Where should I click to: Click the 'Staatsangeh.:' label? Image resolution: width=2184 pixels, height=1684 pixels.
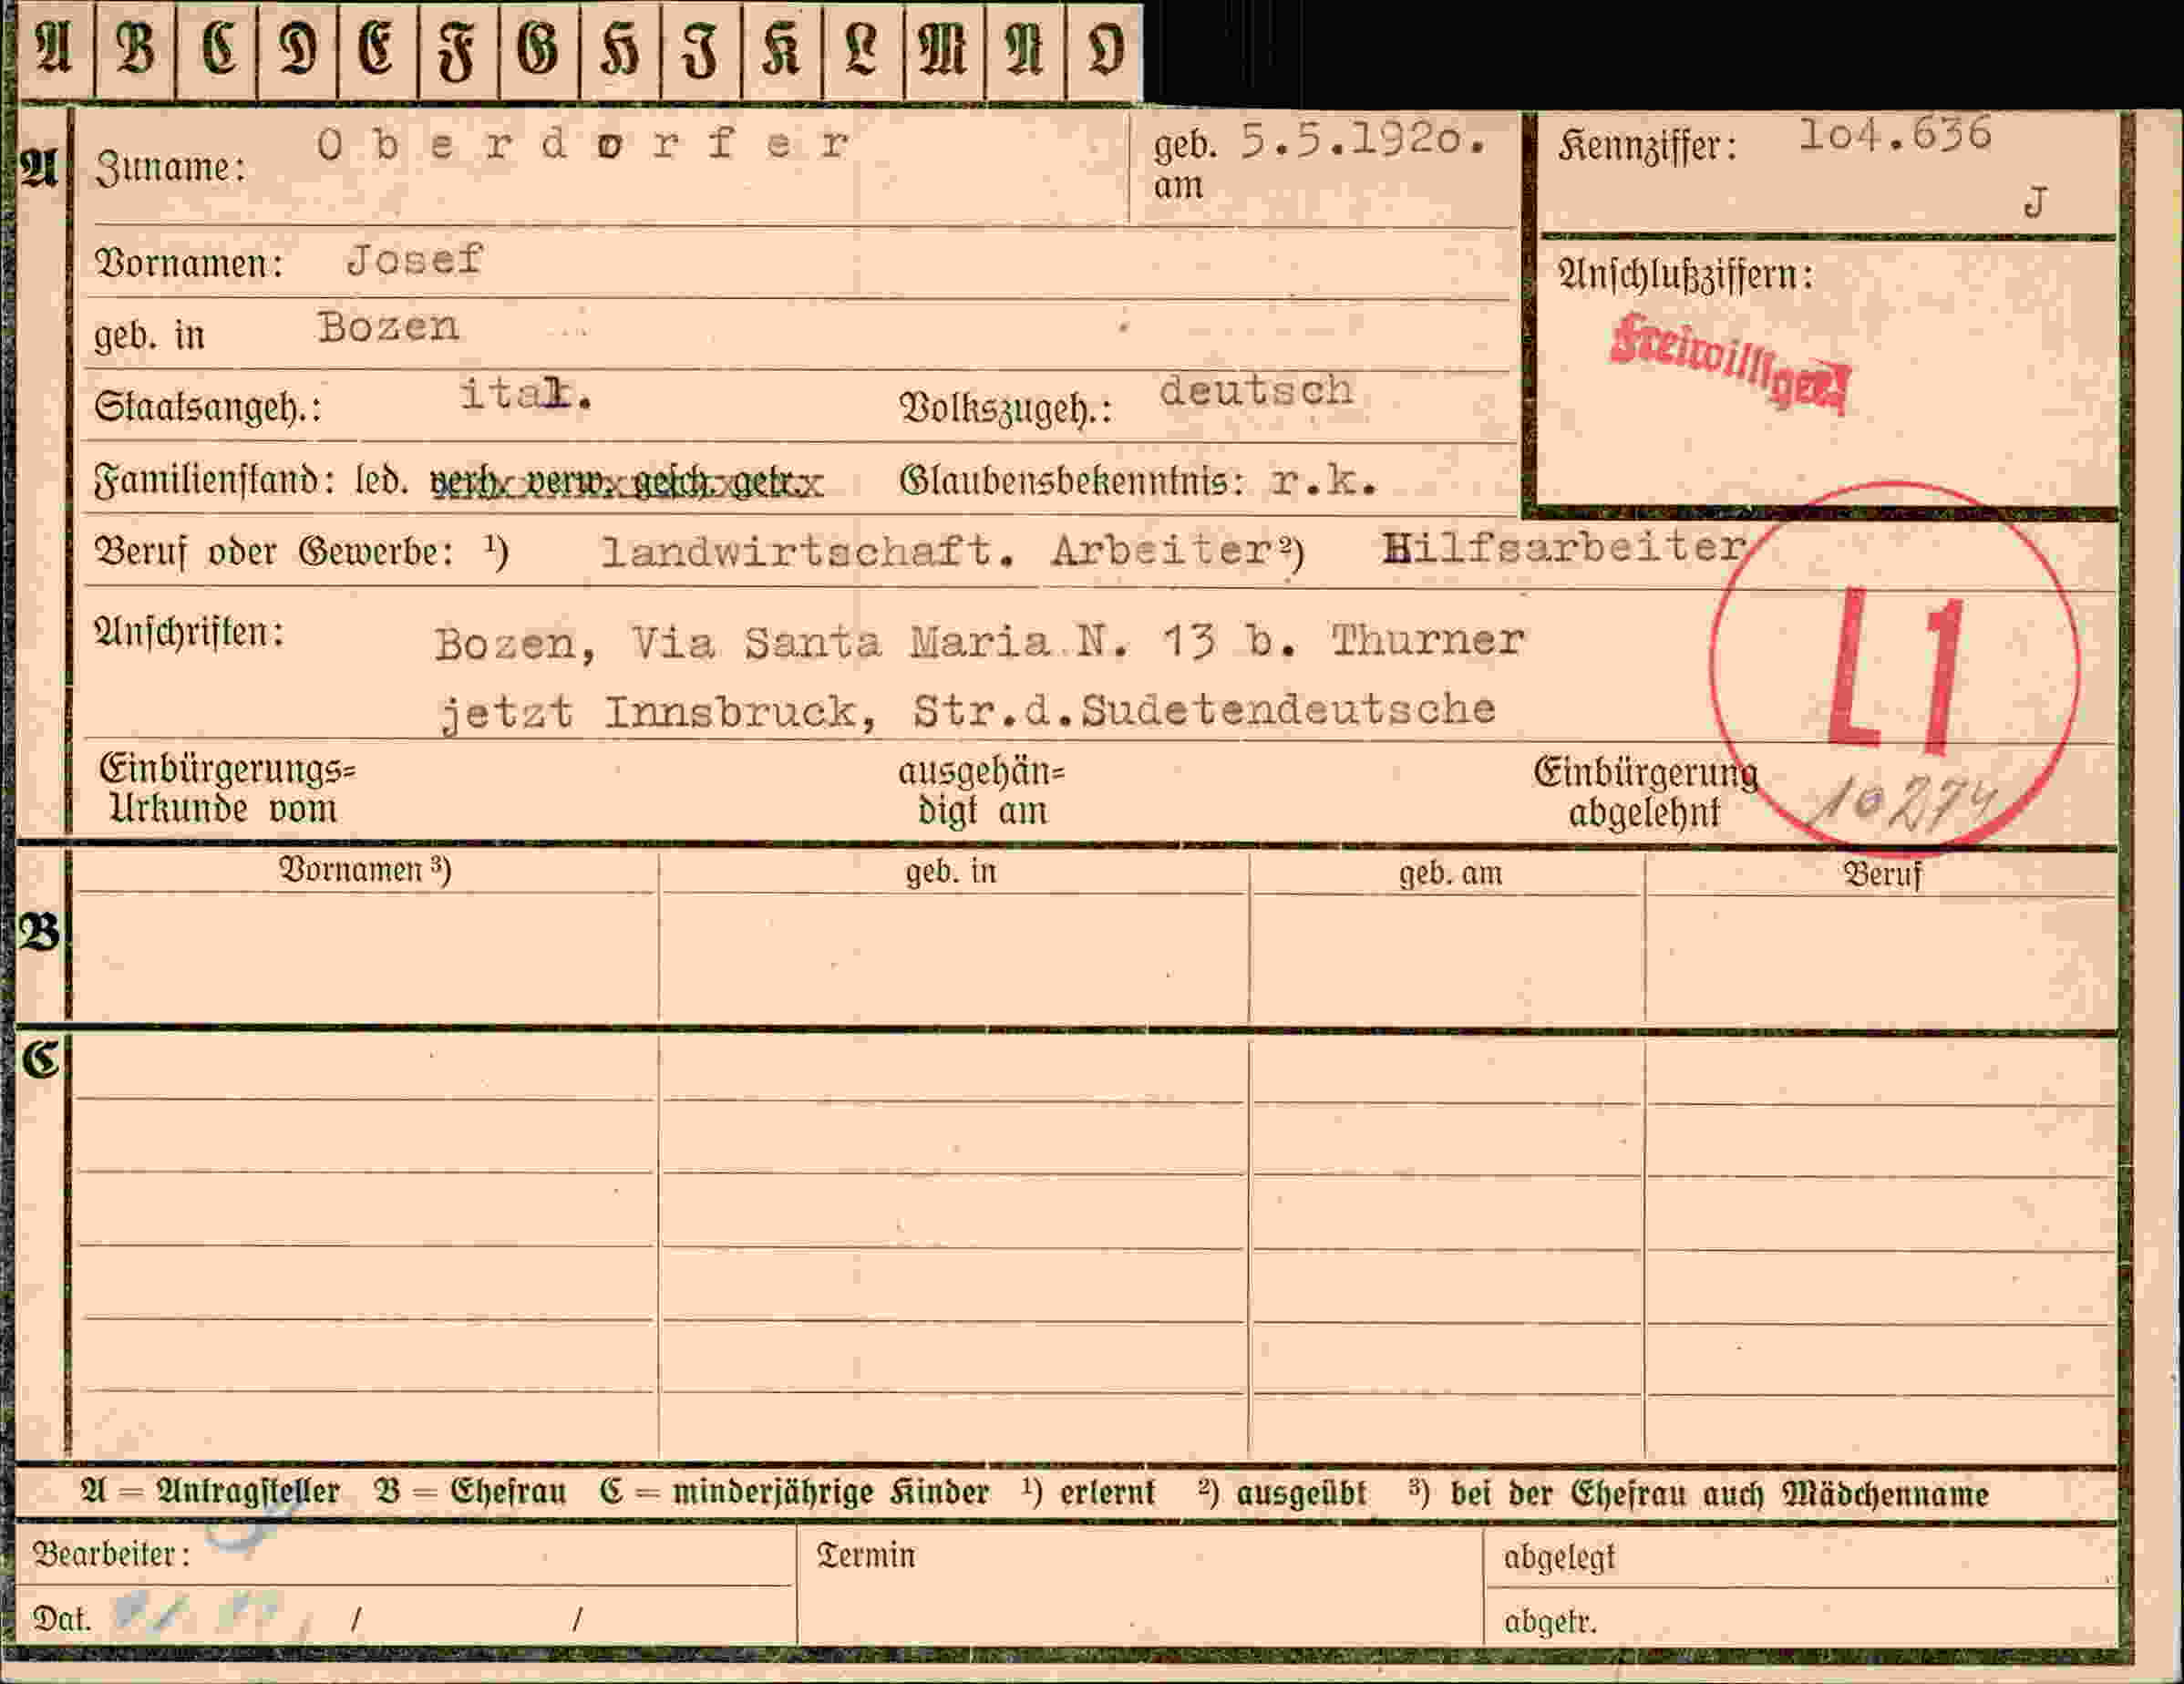pyautogui.click(x=208, y=407)
